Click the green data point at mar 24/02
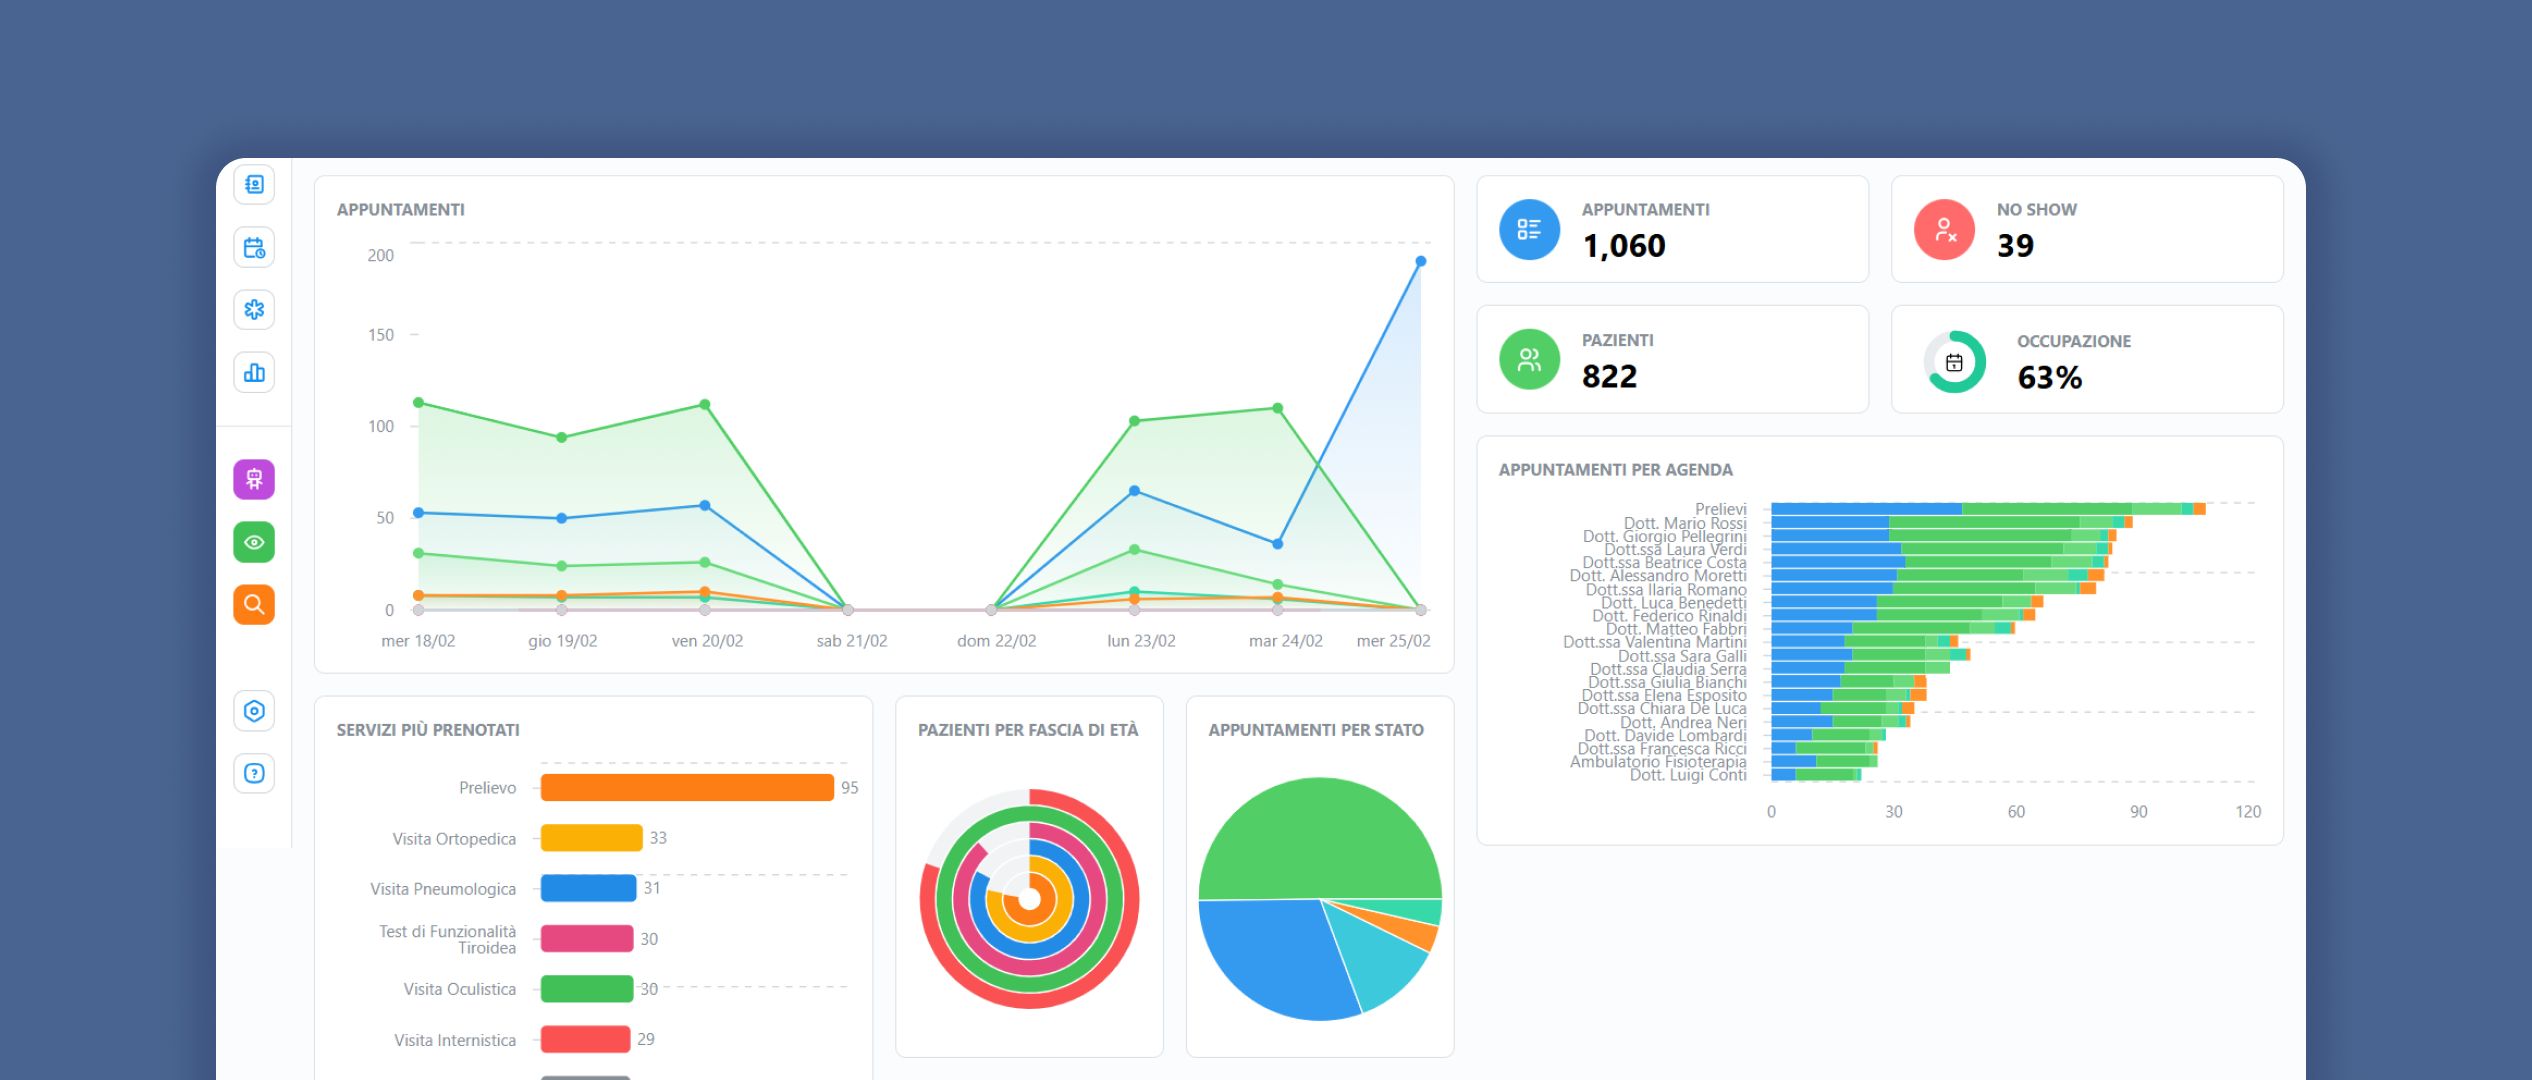The height and width of the screenshot is (1080, 2532). [x=1278, y=409]
